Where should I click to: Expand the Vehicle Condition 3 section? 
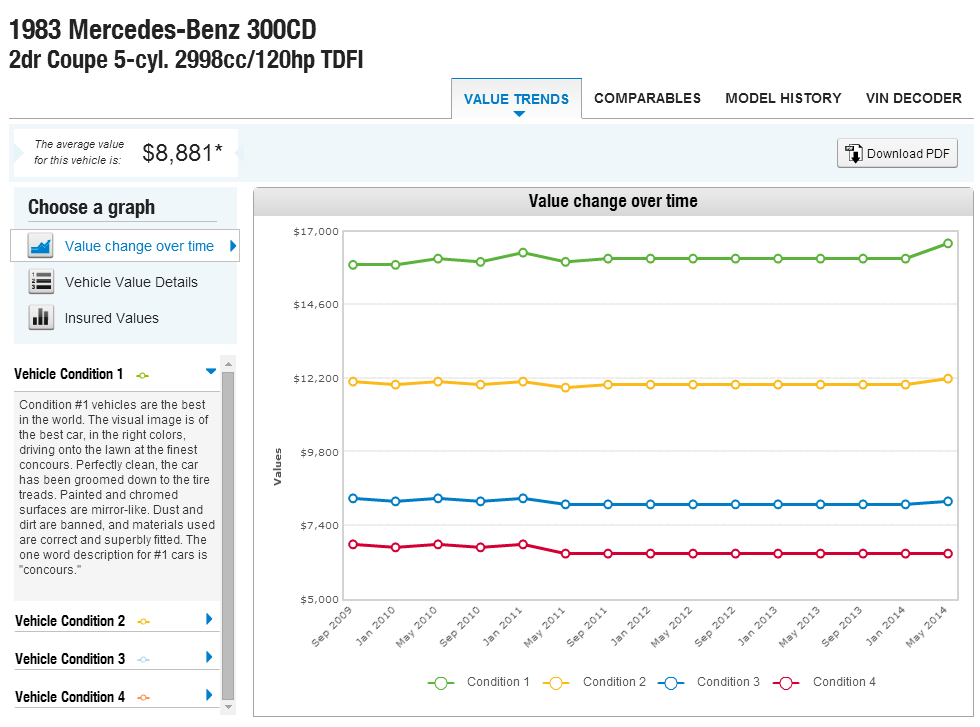pos(209,657)
